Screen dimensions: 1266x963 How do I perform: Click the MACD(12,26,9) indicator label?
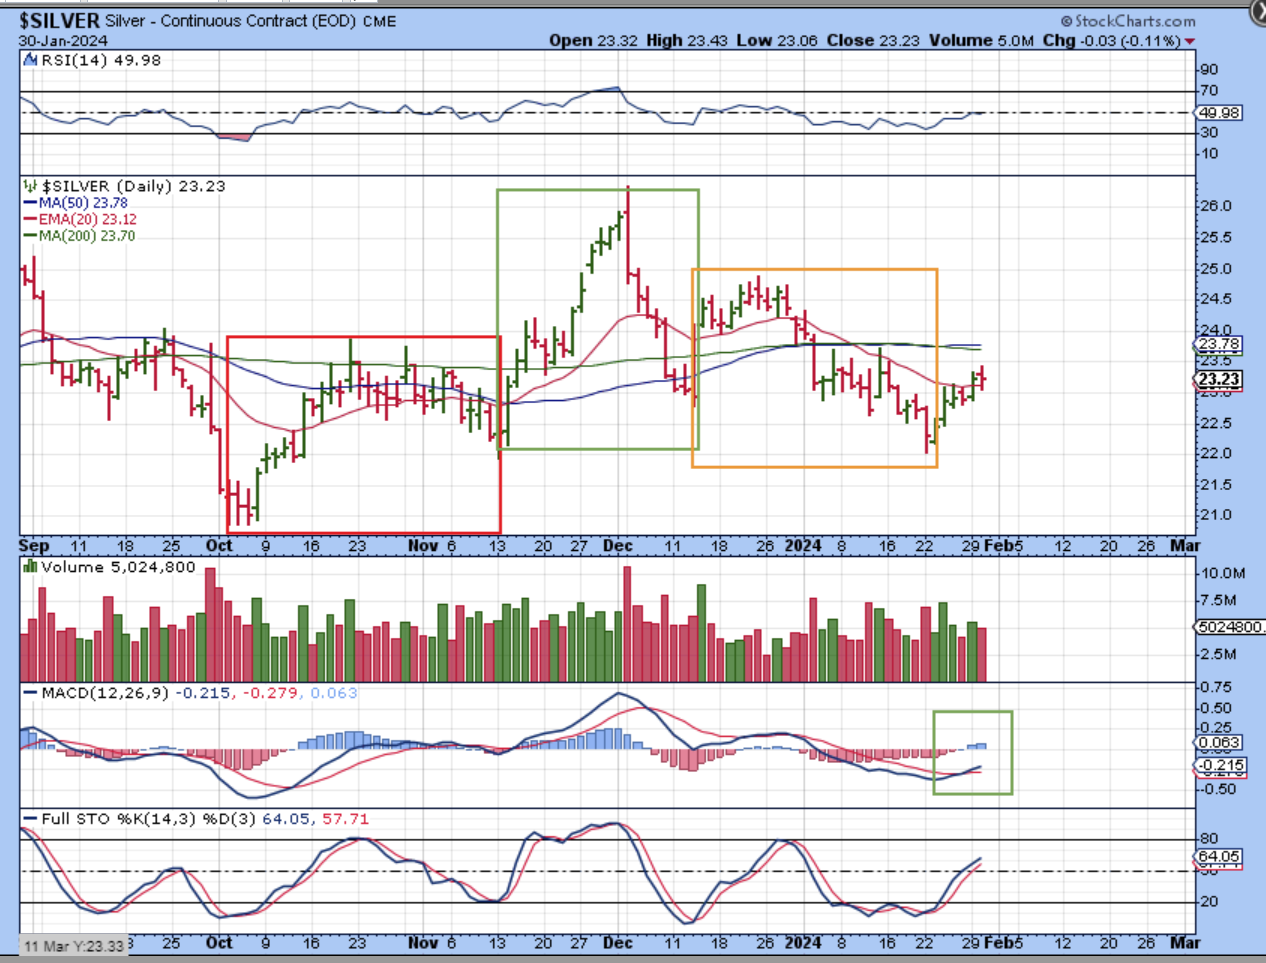pyautogui.click(x=105, y=693)
